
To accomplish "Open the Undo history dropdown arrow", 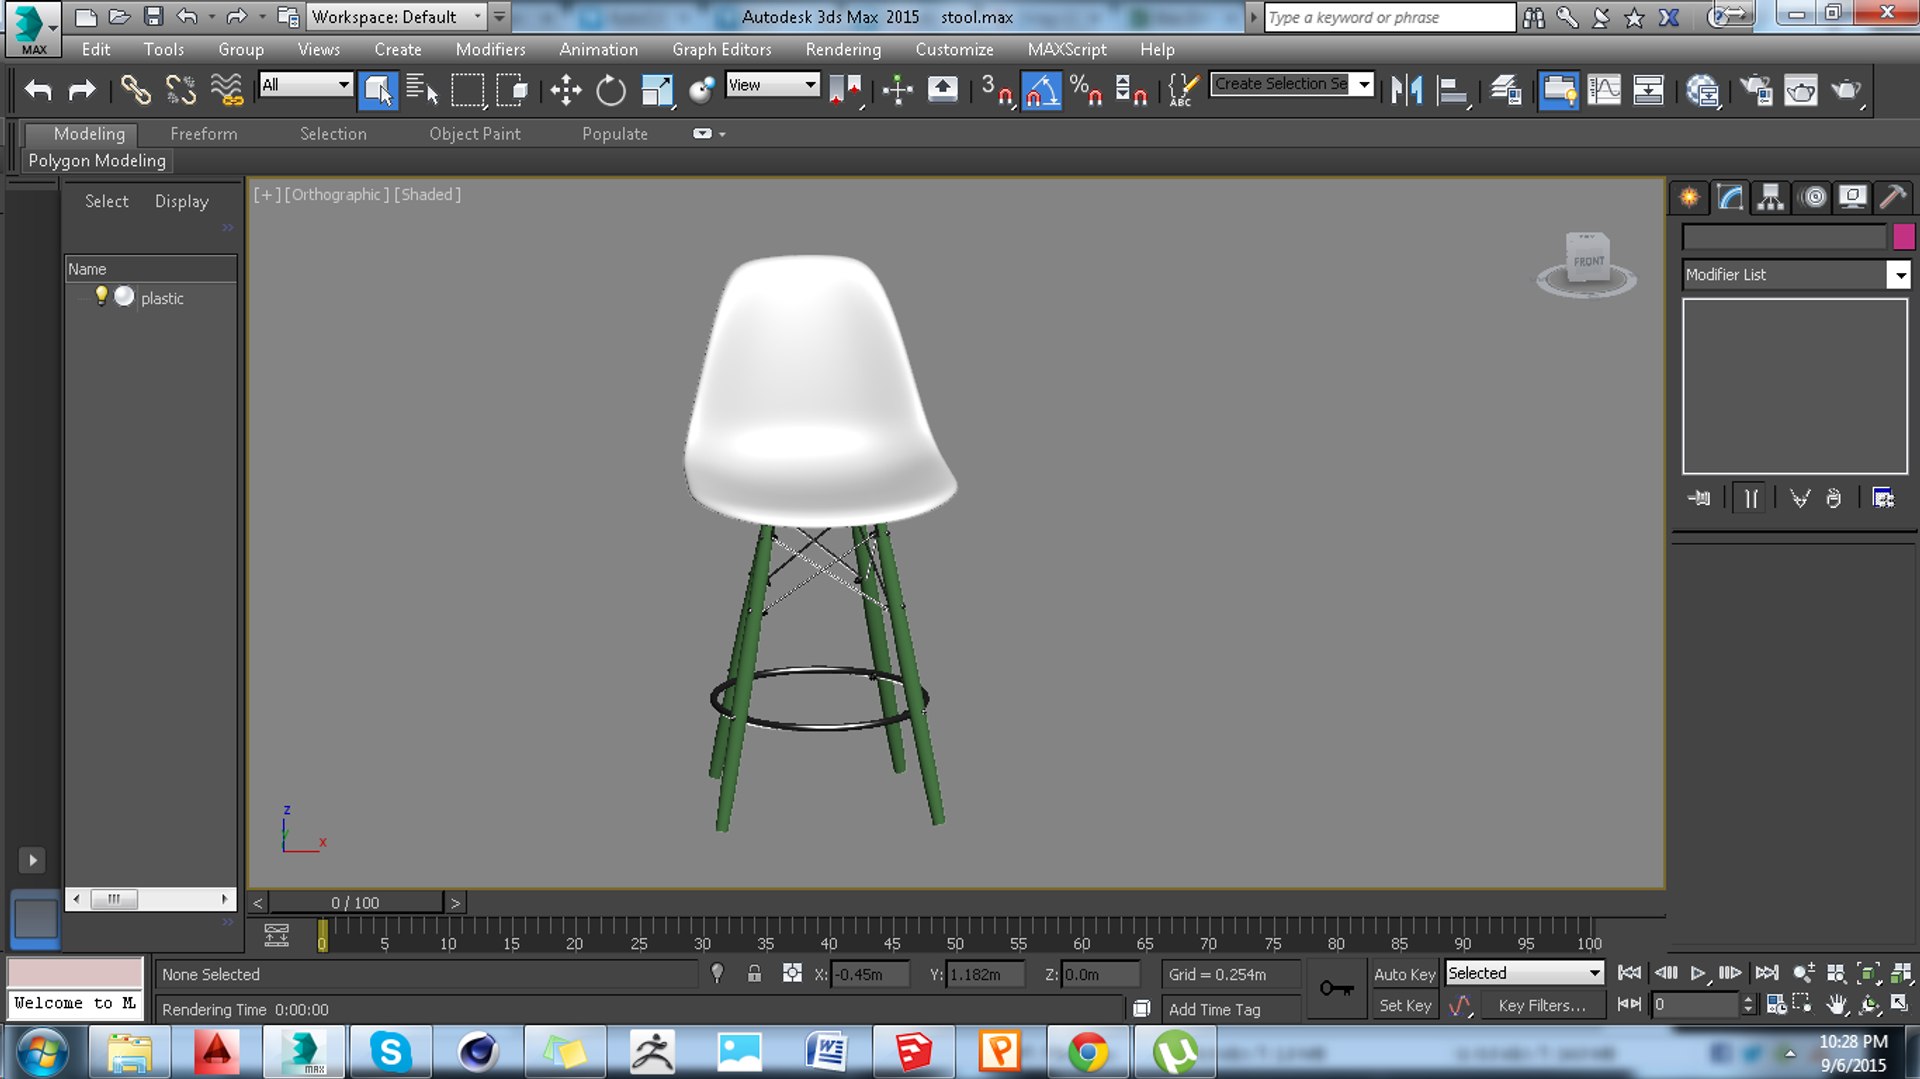I will point(211,17).
